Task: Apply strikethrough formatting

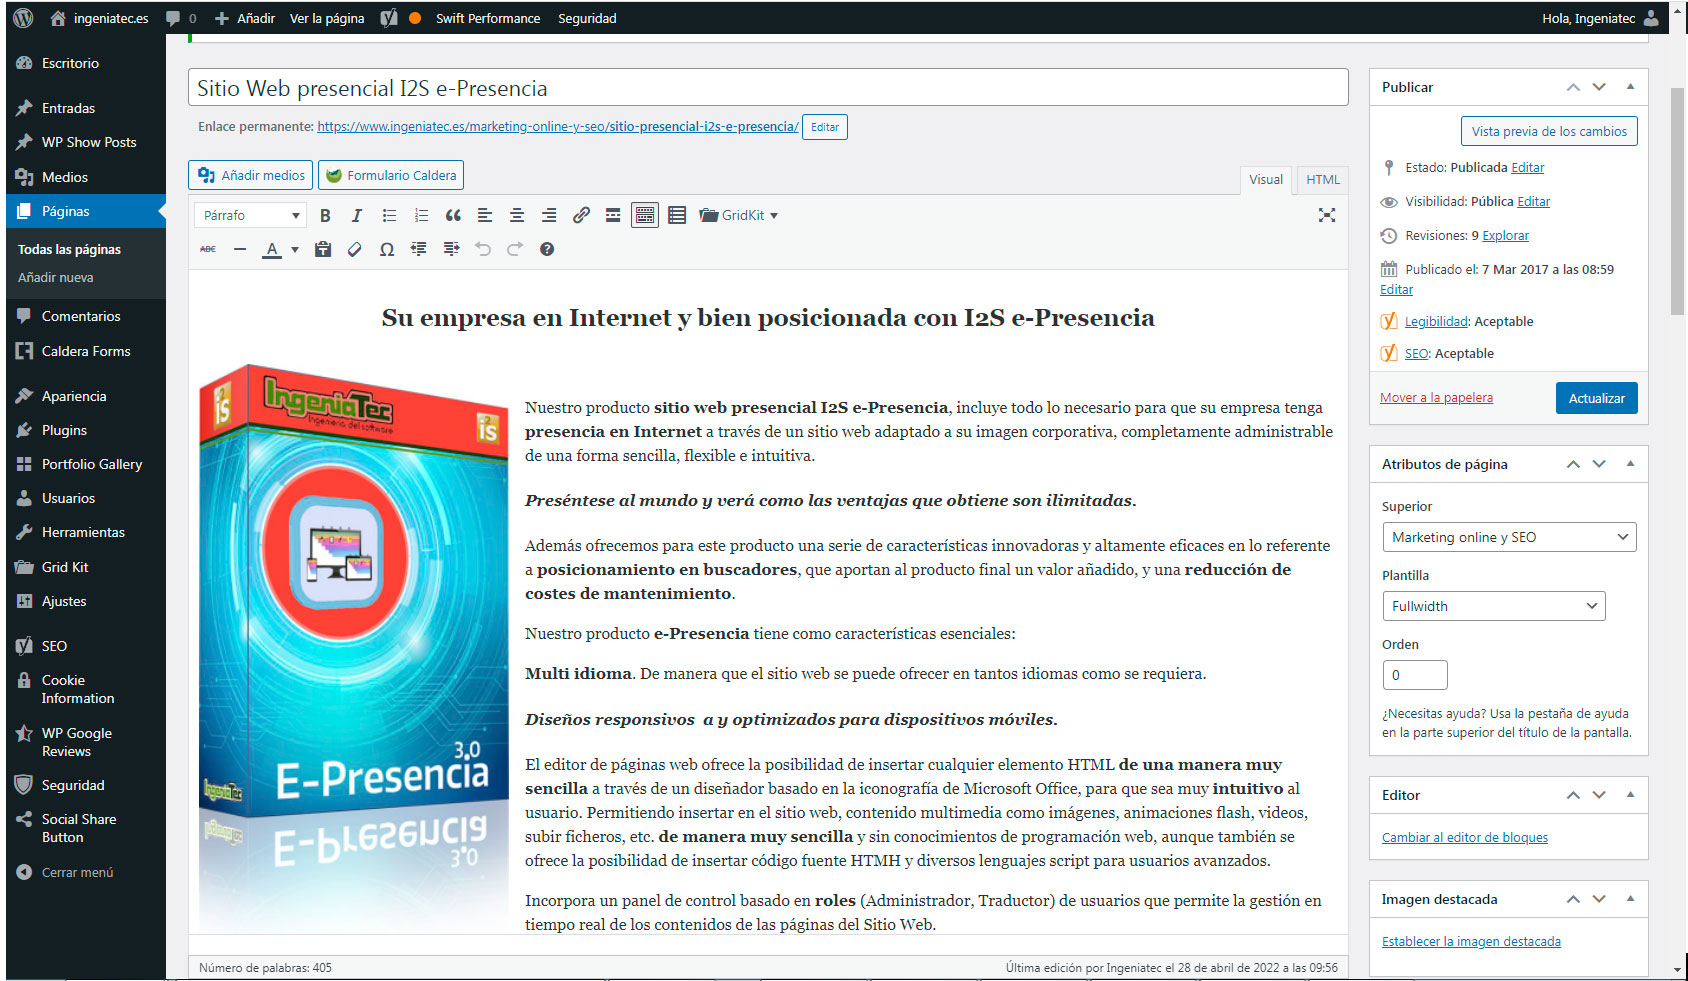Action: point(208,249)
